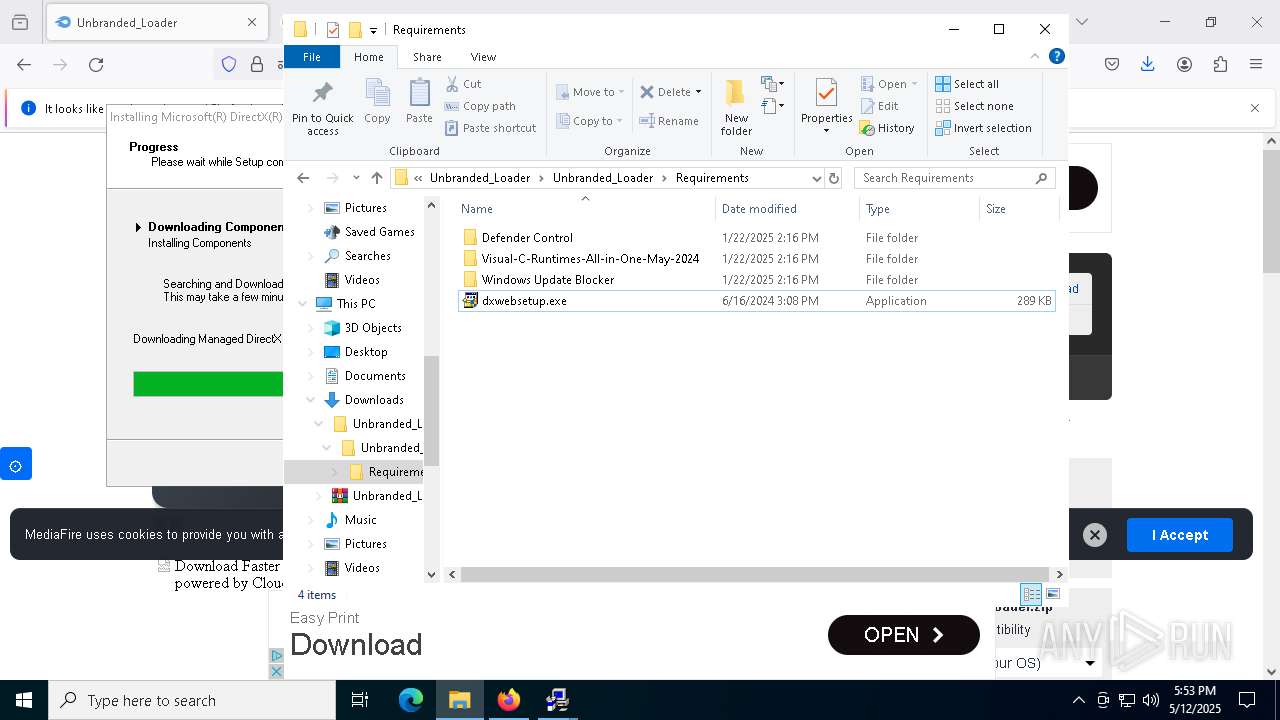This screenshot has width=1280, height=720.
Task: Reload the browser page
Action: 96,65
